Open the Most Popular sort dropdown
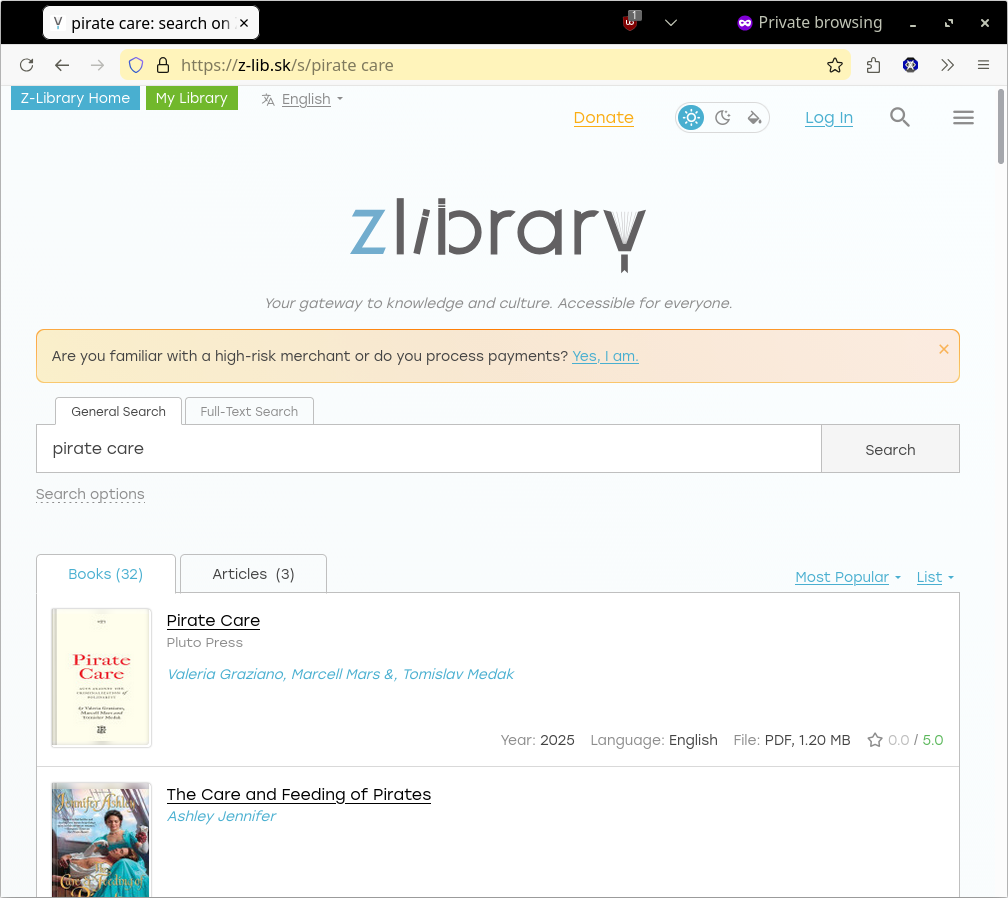 click(847, 577)
